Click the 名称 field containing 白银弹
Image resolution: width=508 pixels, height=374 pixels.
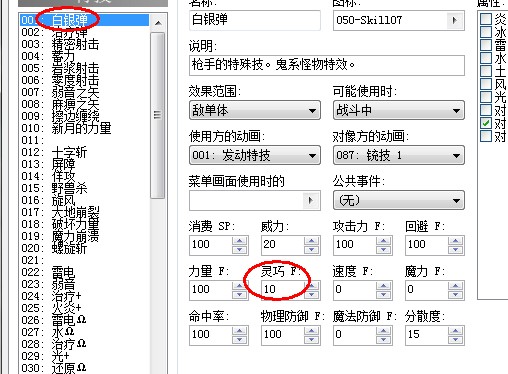point(255,20)
